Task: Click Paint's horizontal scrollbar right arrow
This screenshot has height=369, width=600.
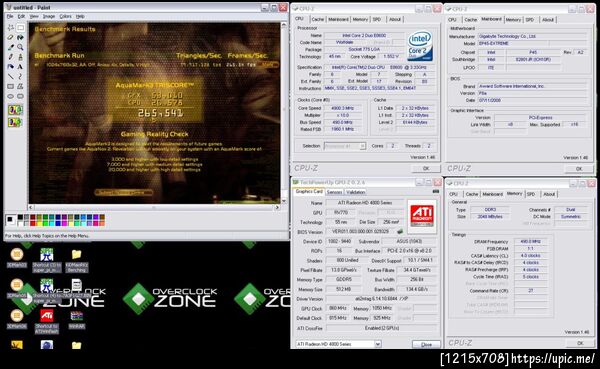Action: click(x=277, y=207)
